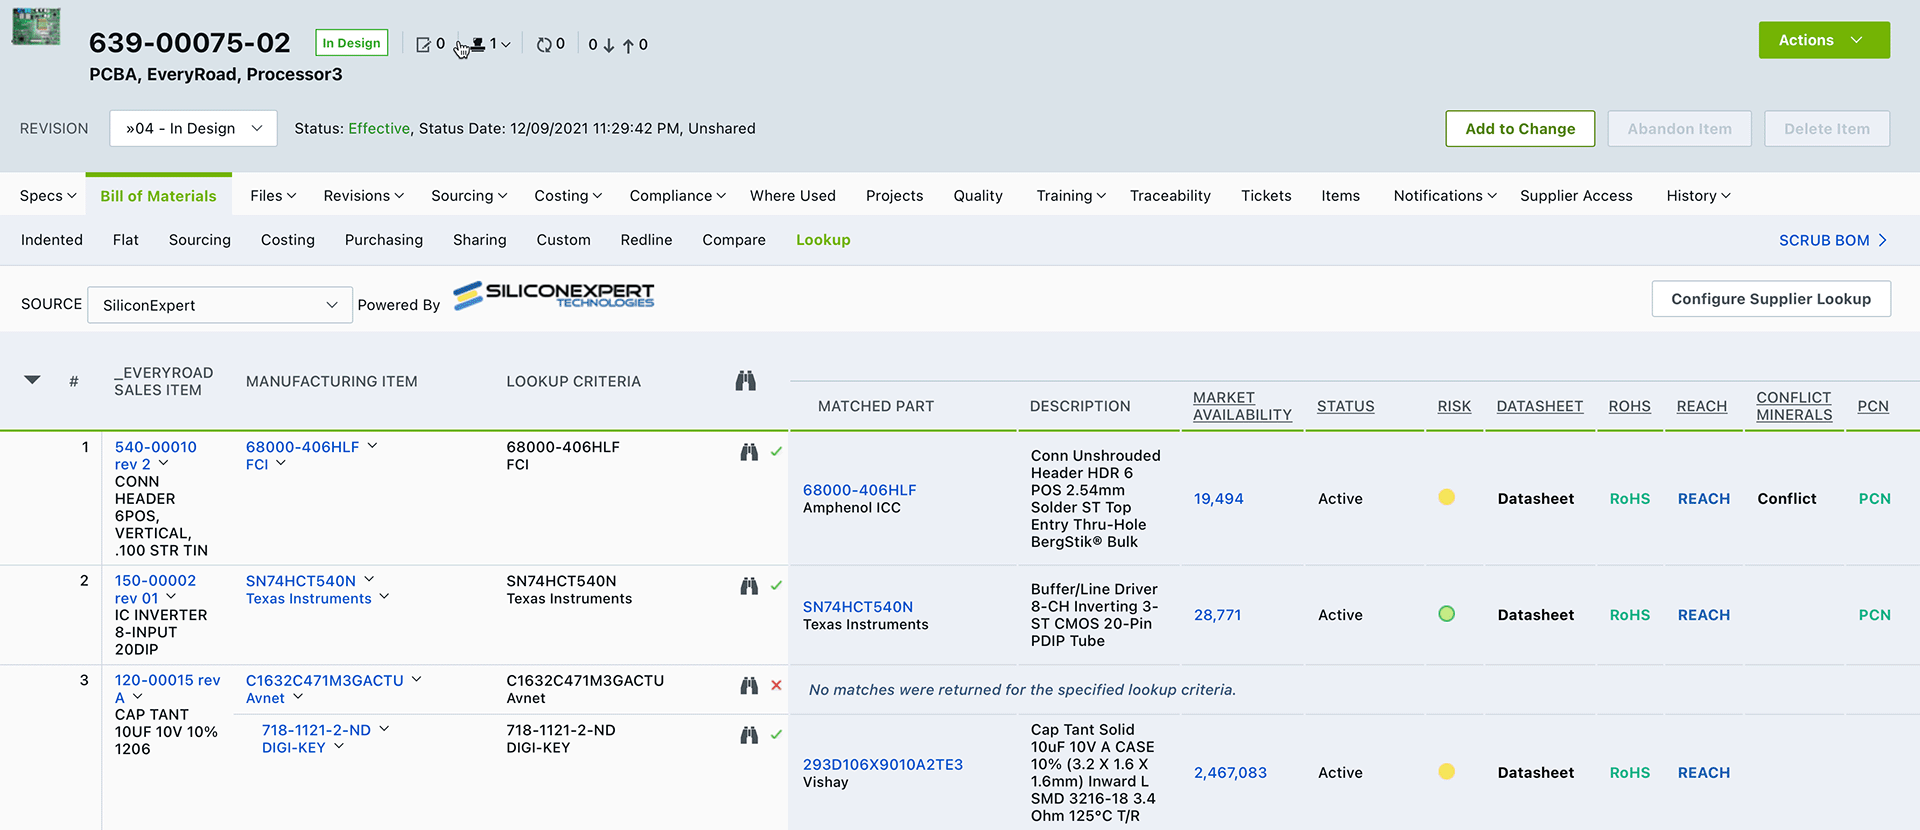Click the binoculars icon for SN74HCT540N row
Viewport: 1920px width, 830px height.
point(749,586)
